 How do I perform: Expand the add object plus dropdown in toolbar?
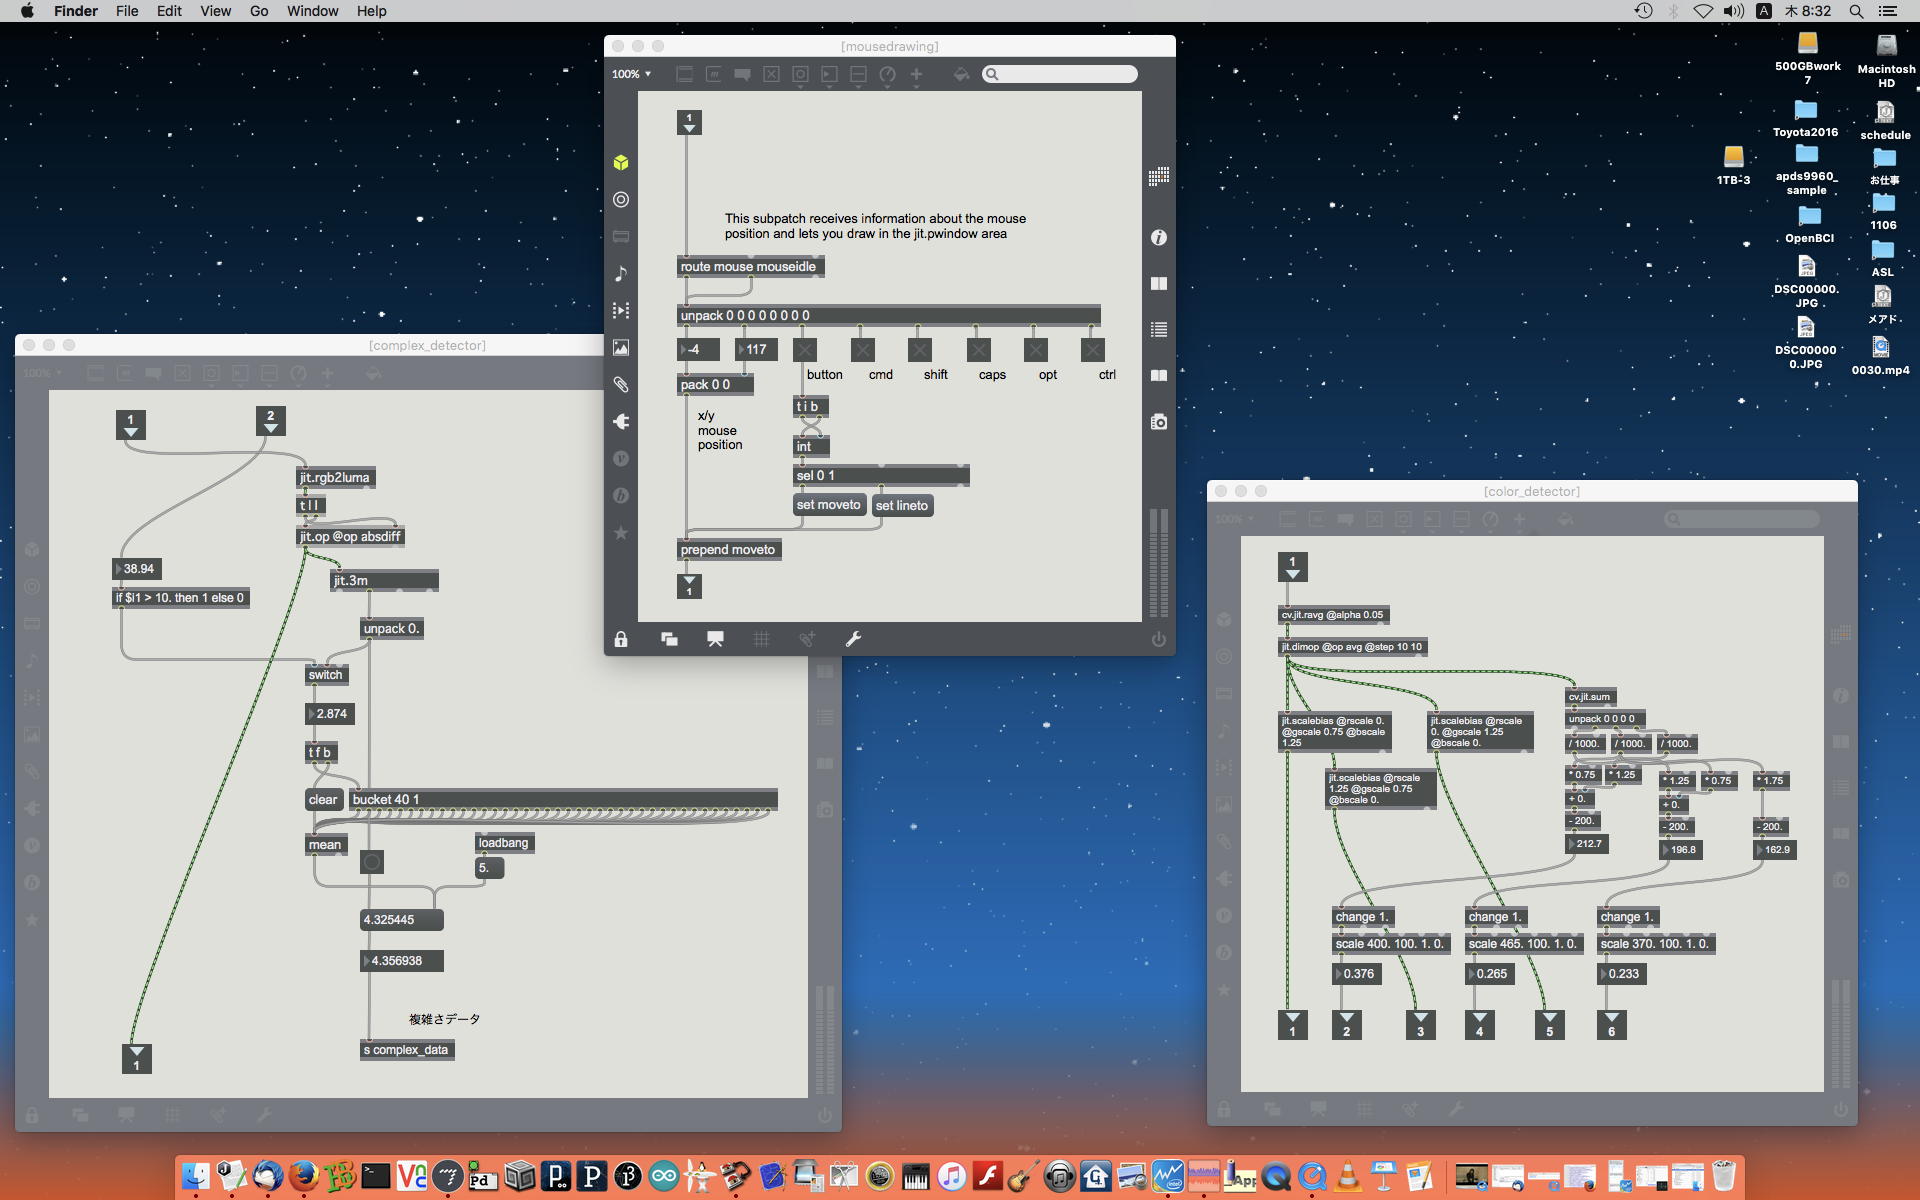(916, 74)
